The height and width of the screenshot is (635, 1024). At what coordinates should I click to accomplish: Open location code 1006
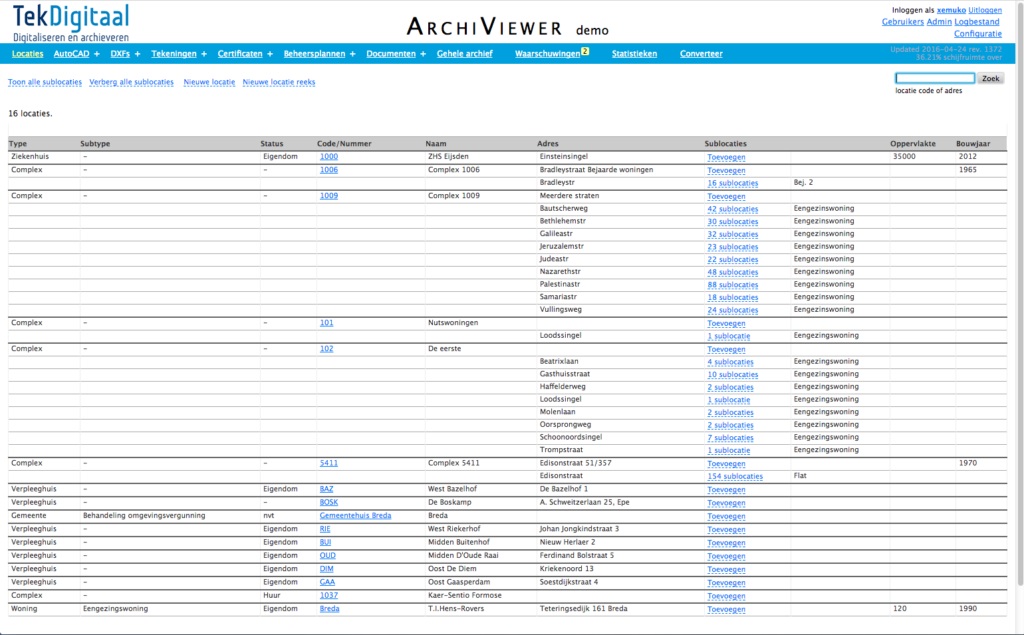pyautogui.click(x=328, y=170)
